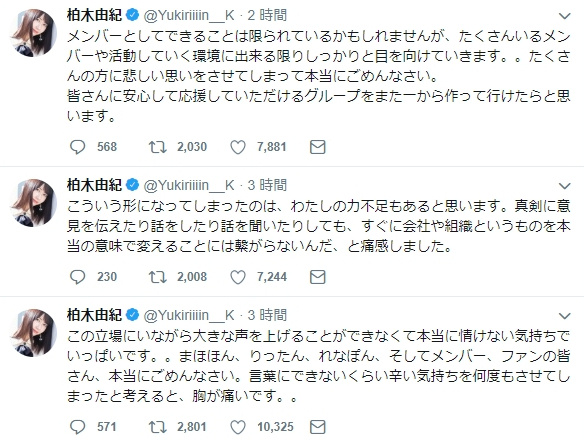Open the third tweet's chevron dropdown
584x441 pixels.
(x=565, y=316)
